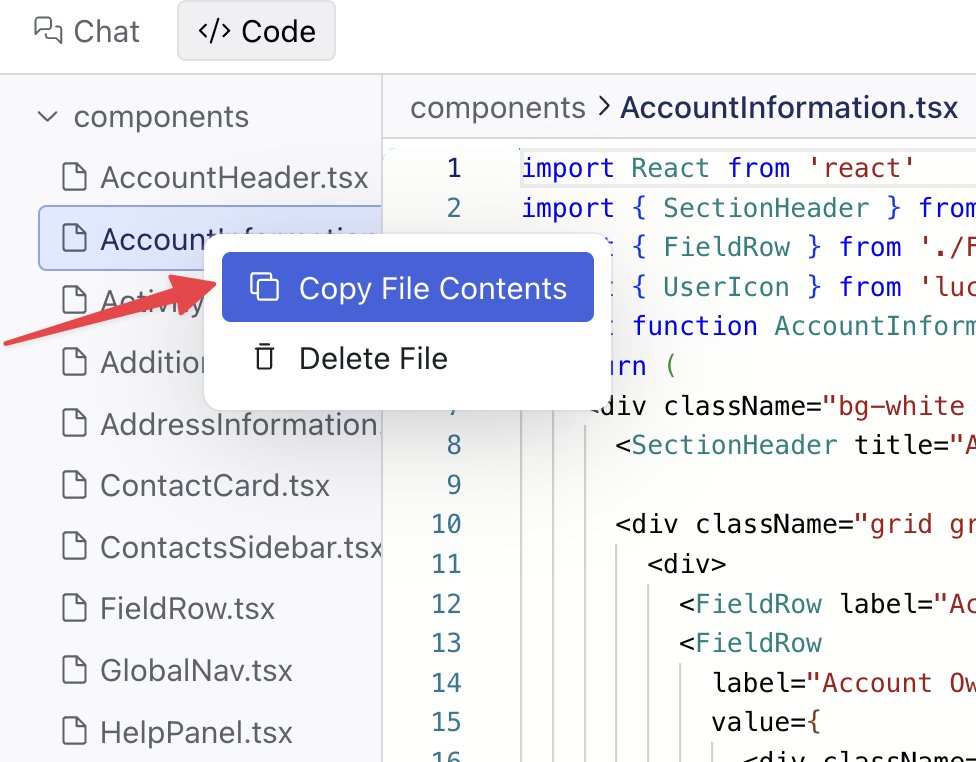This screenshot has width=976, height=762.
Task: Click the </> Code icon
Action: pos(214,31)
